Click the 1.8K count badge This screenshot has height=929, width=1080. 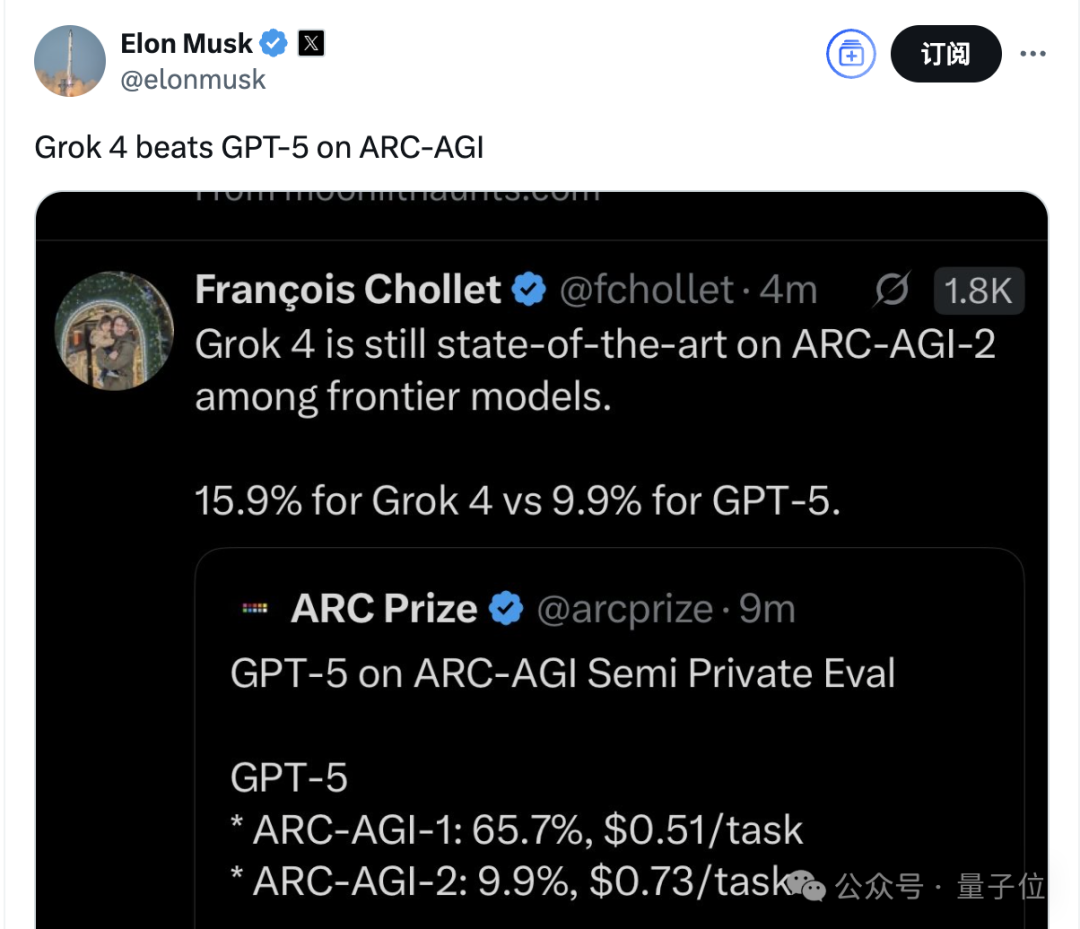point(978,291)
